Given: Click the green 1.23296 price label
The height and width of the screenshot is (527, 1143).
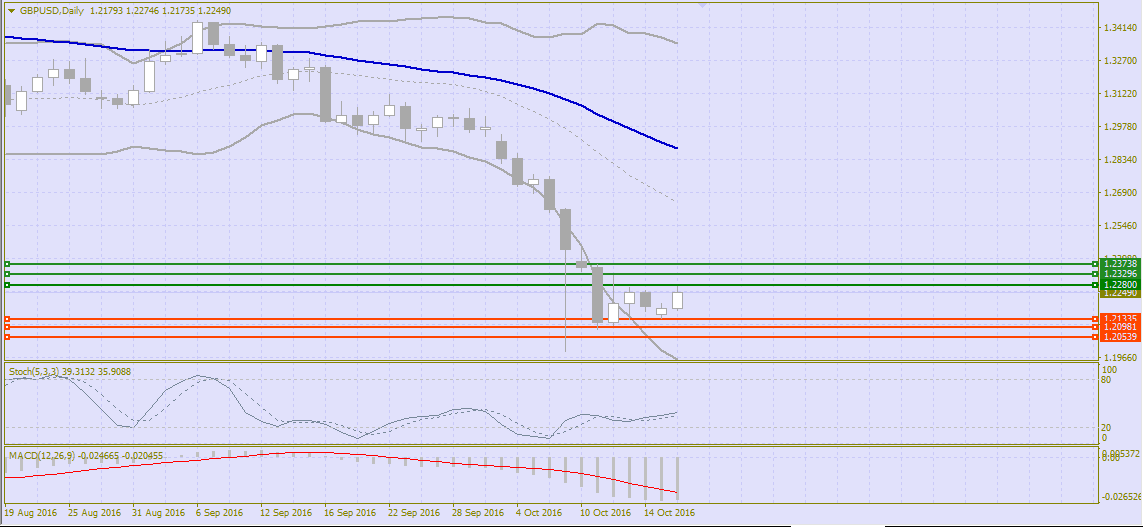Looking at the screenshot, I should [1120, 273].
